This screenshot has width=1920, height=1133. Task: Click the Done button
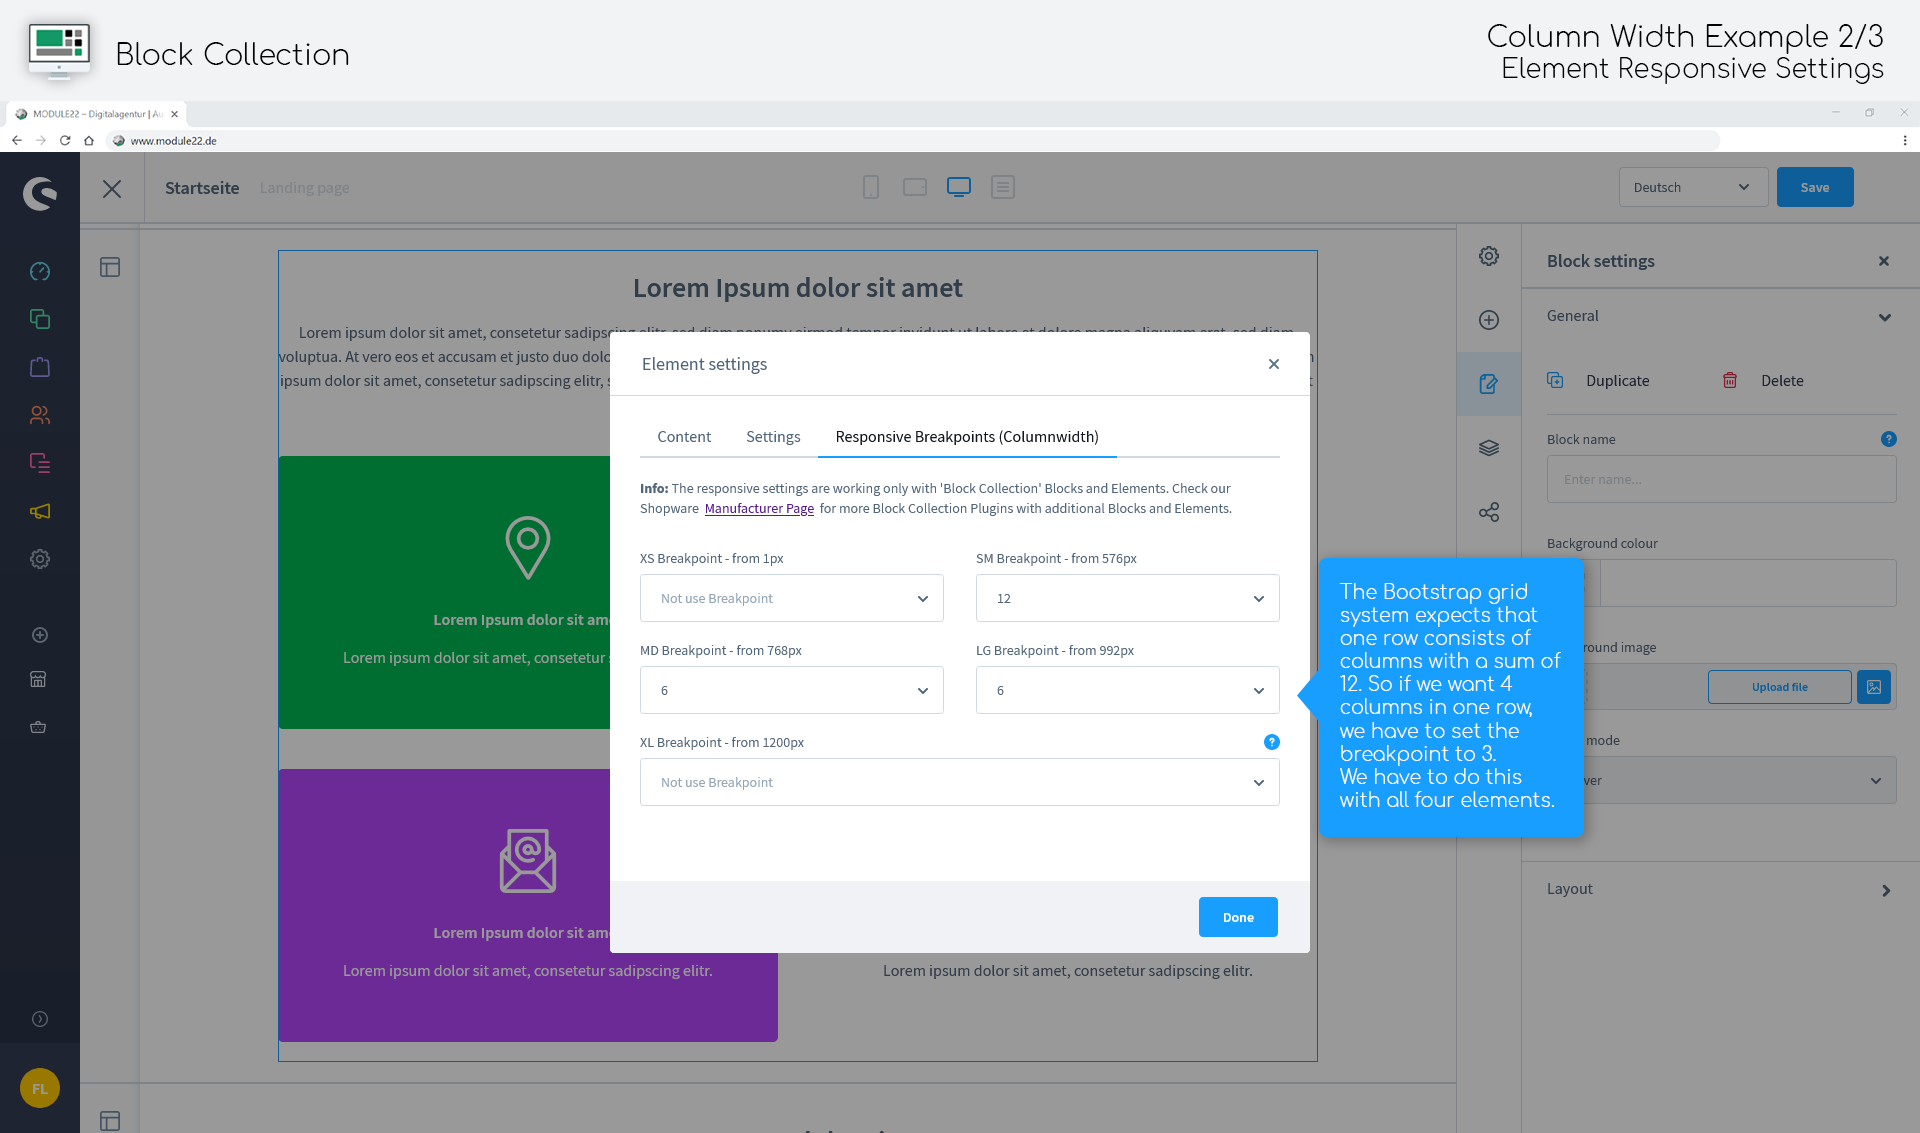click(1238, 917)
